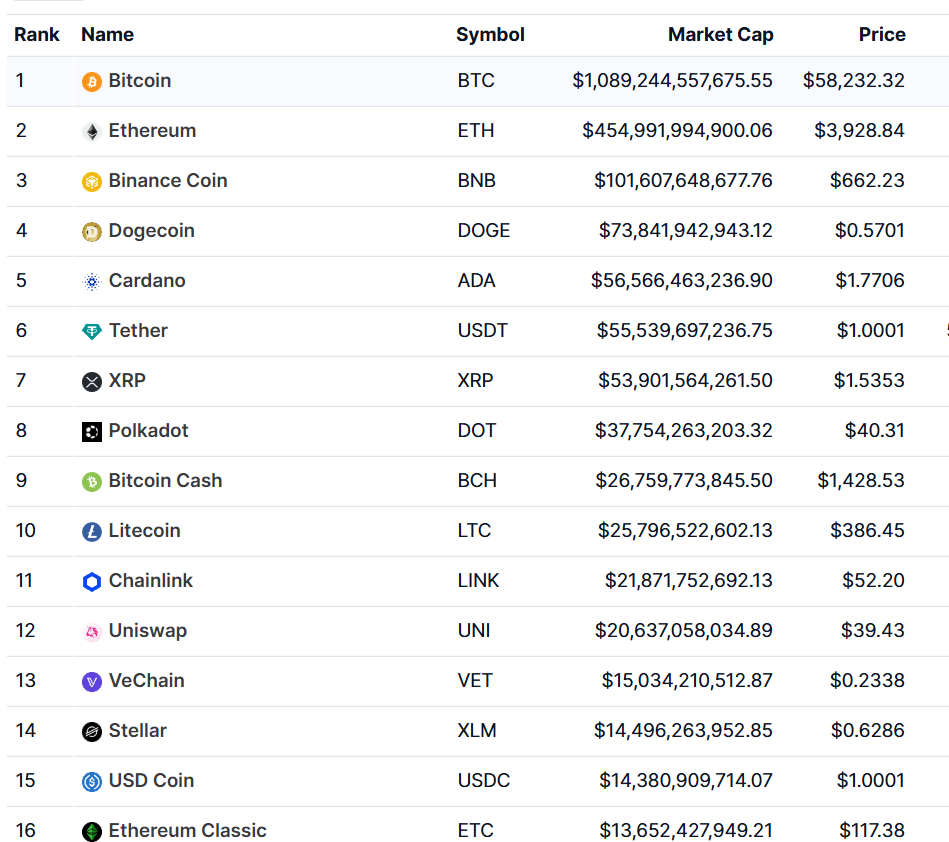Click the Cardano logo icon

(92, 282)
